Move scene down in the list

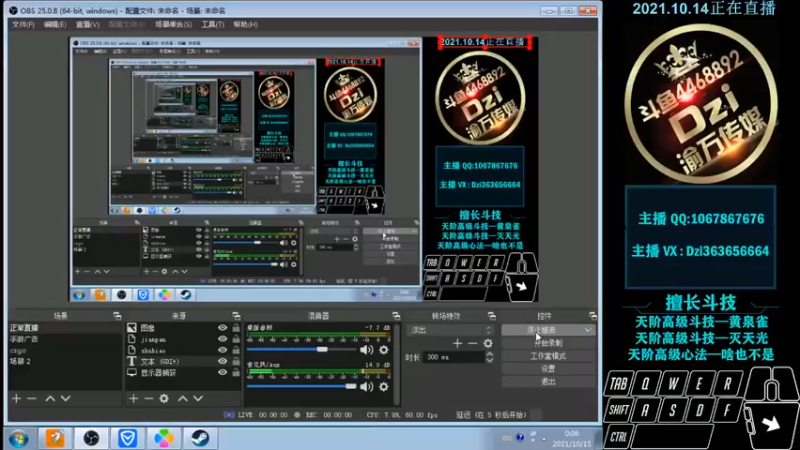(x=65, y=398)
